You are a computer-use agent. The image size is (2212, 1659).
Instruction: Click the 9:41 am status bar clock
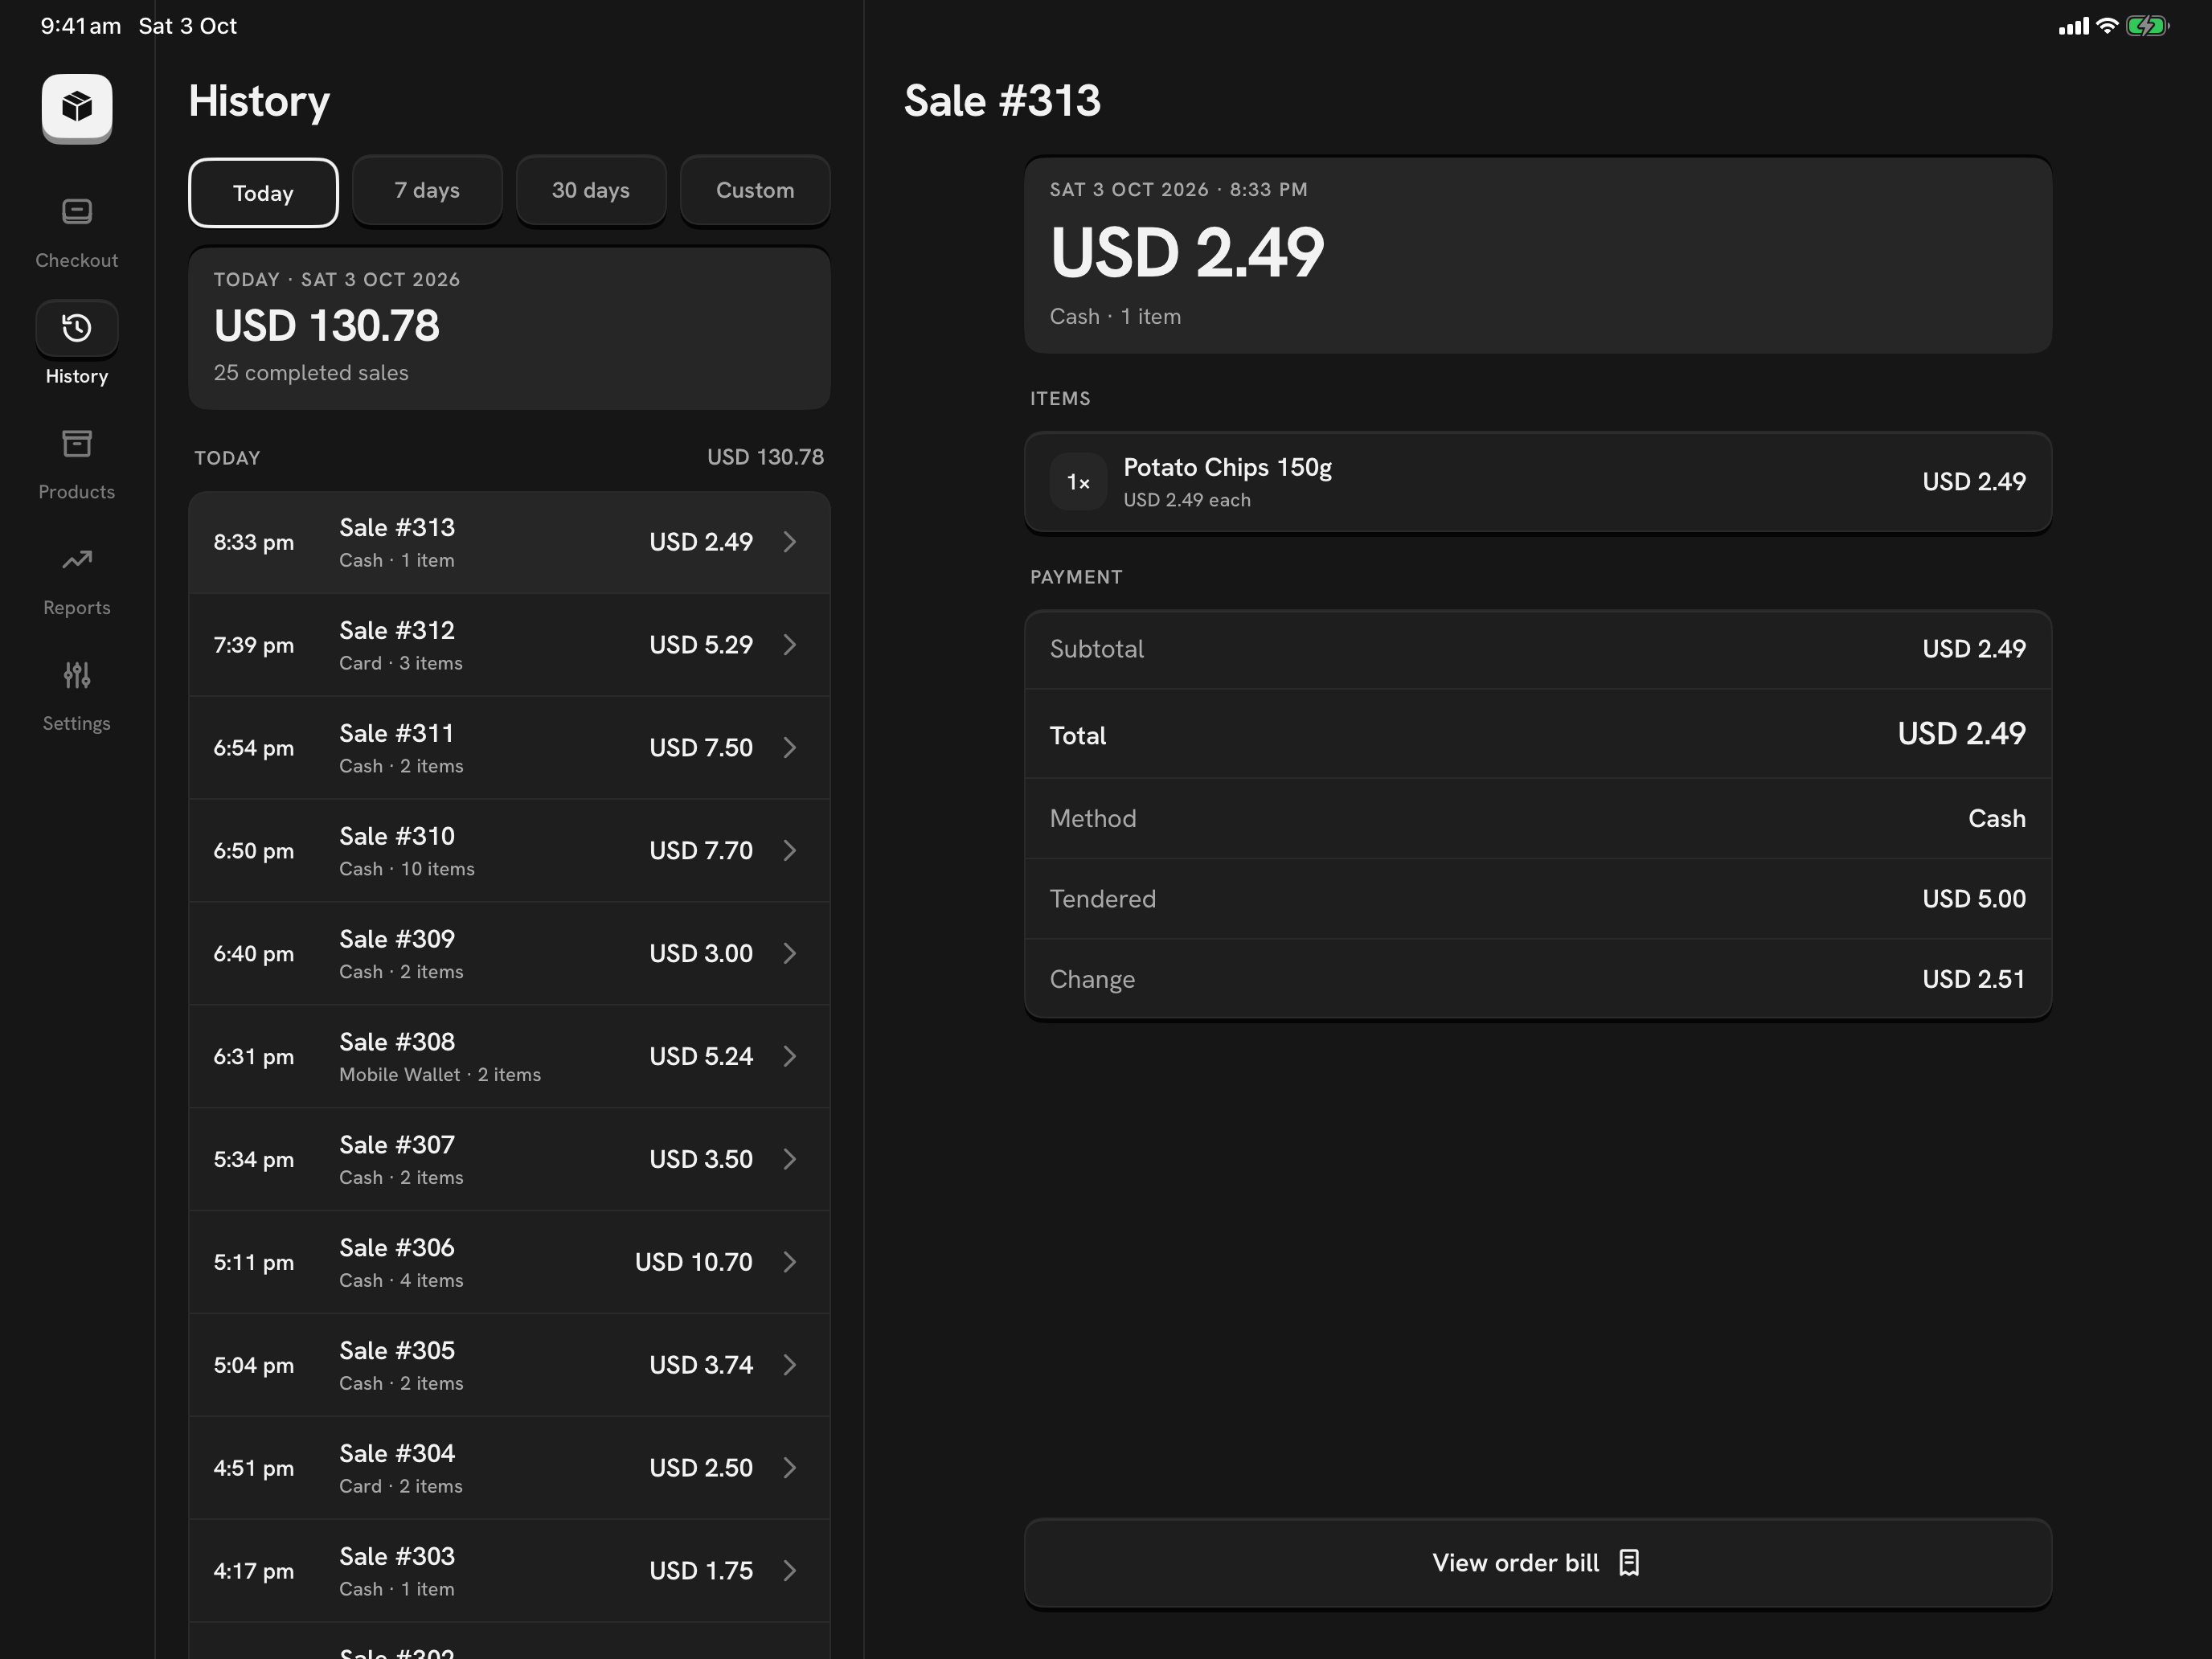pos(81,26)
